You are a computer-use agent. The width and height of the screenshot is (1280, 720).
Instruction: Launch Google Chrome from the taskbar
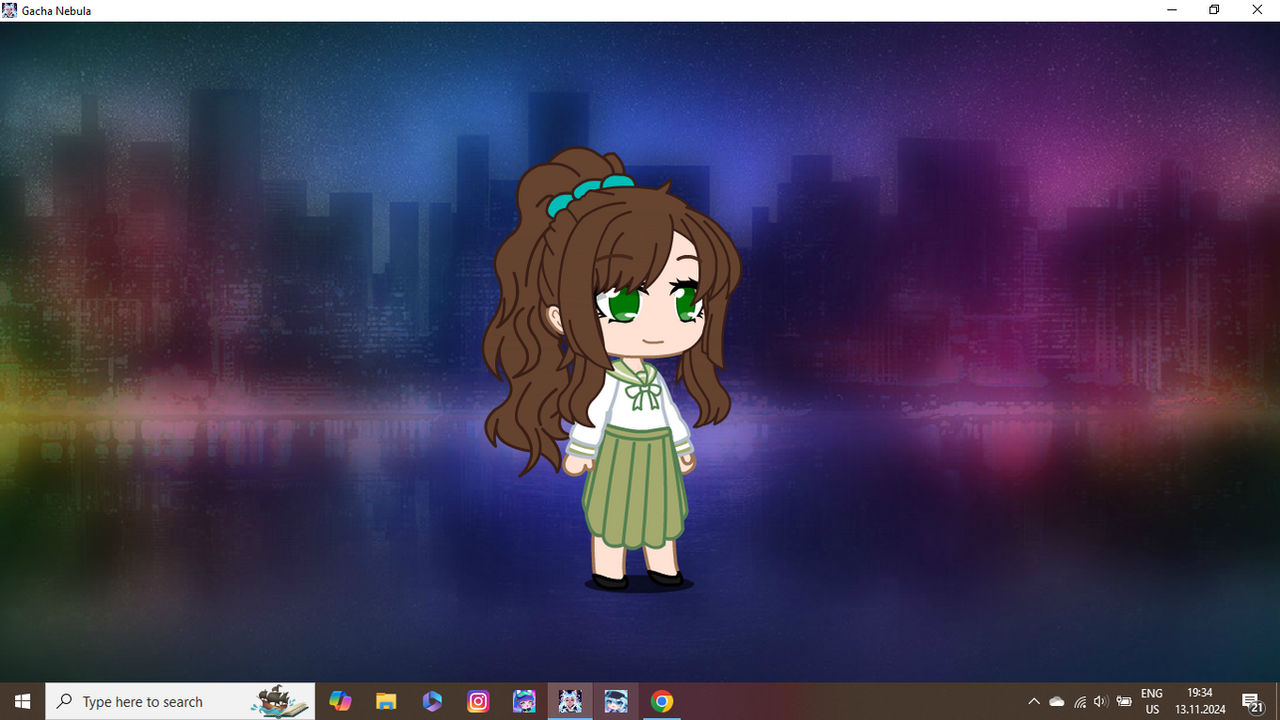(x=662, y=701)
